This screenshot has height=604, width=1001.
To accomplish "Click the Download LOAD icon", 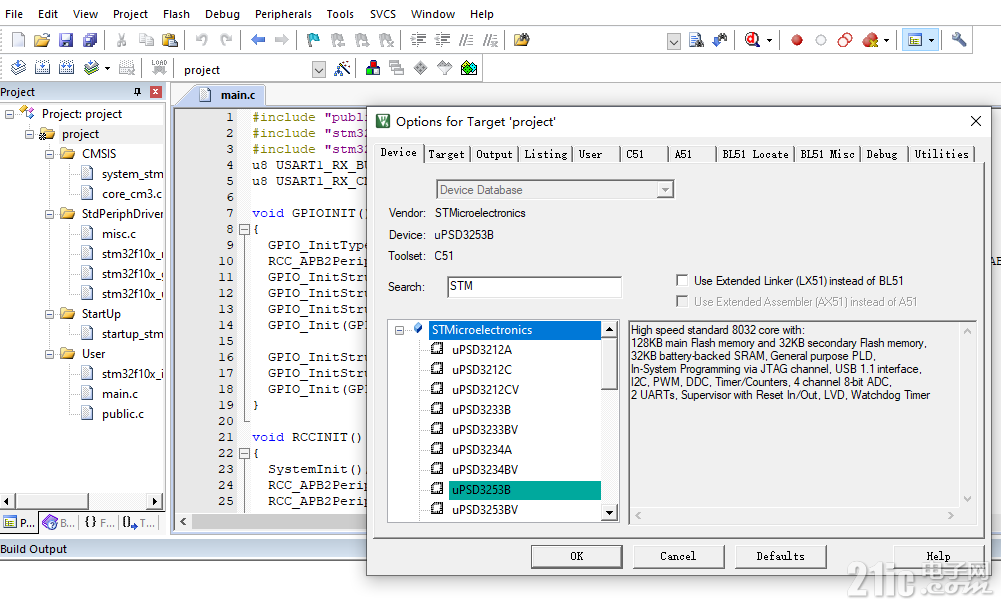I will coord(159,67).
